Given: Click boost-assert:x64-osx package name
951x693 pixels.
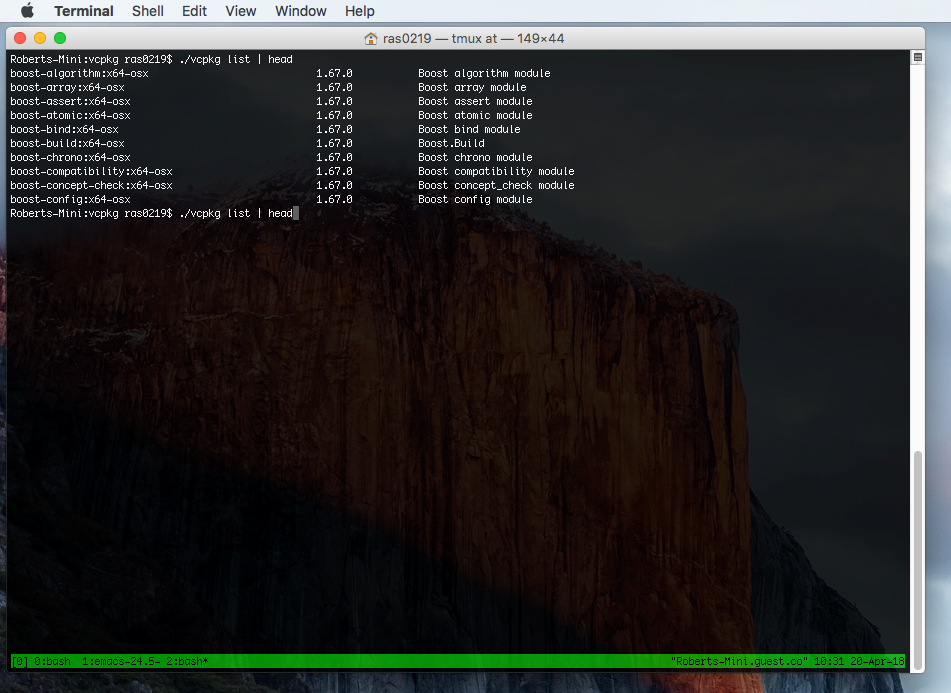Looking at the screenshot, I should point(70,101).
